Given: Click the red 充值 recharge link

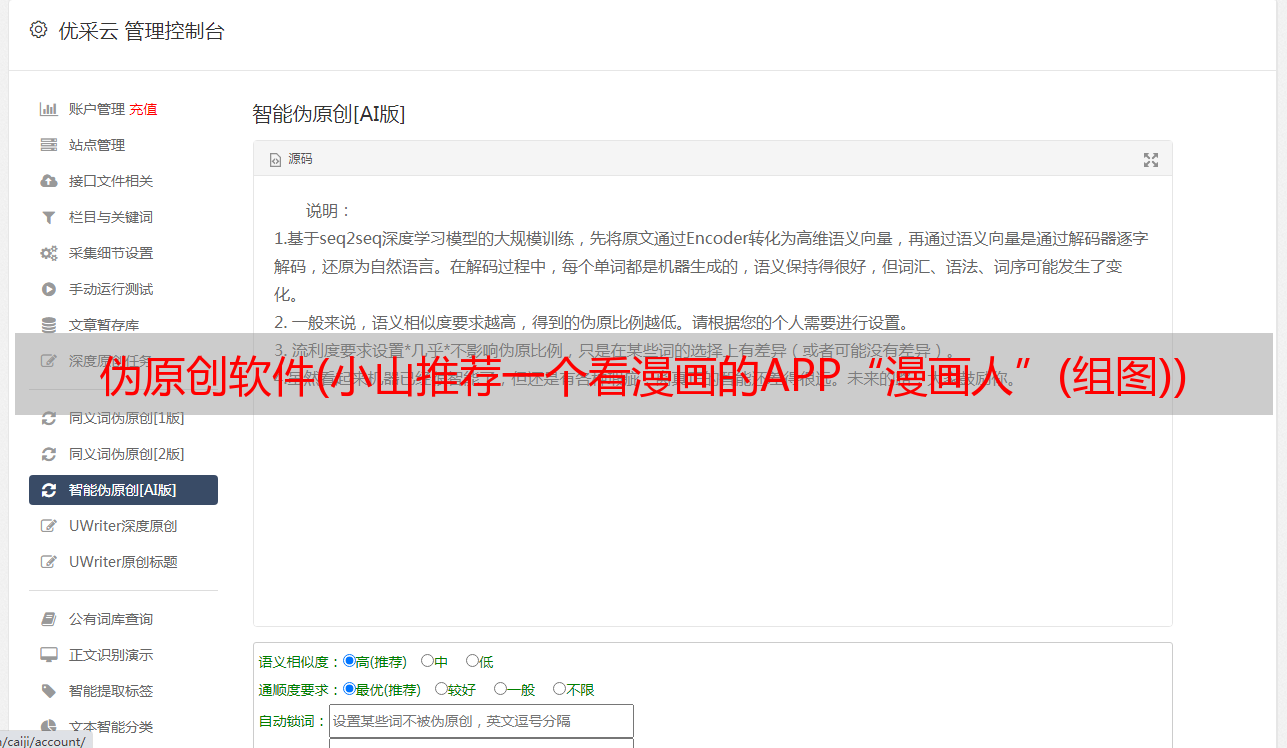Looking at the screenshot, I should pos(143,109).
